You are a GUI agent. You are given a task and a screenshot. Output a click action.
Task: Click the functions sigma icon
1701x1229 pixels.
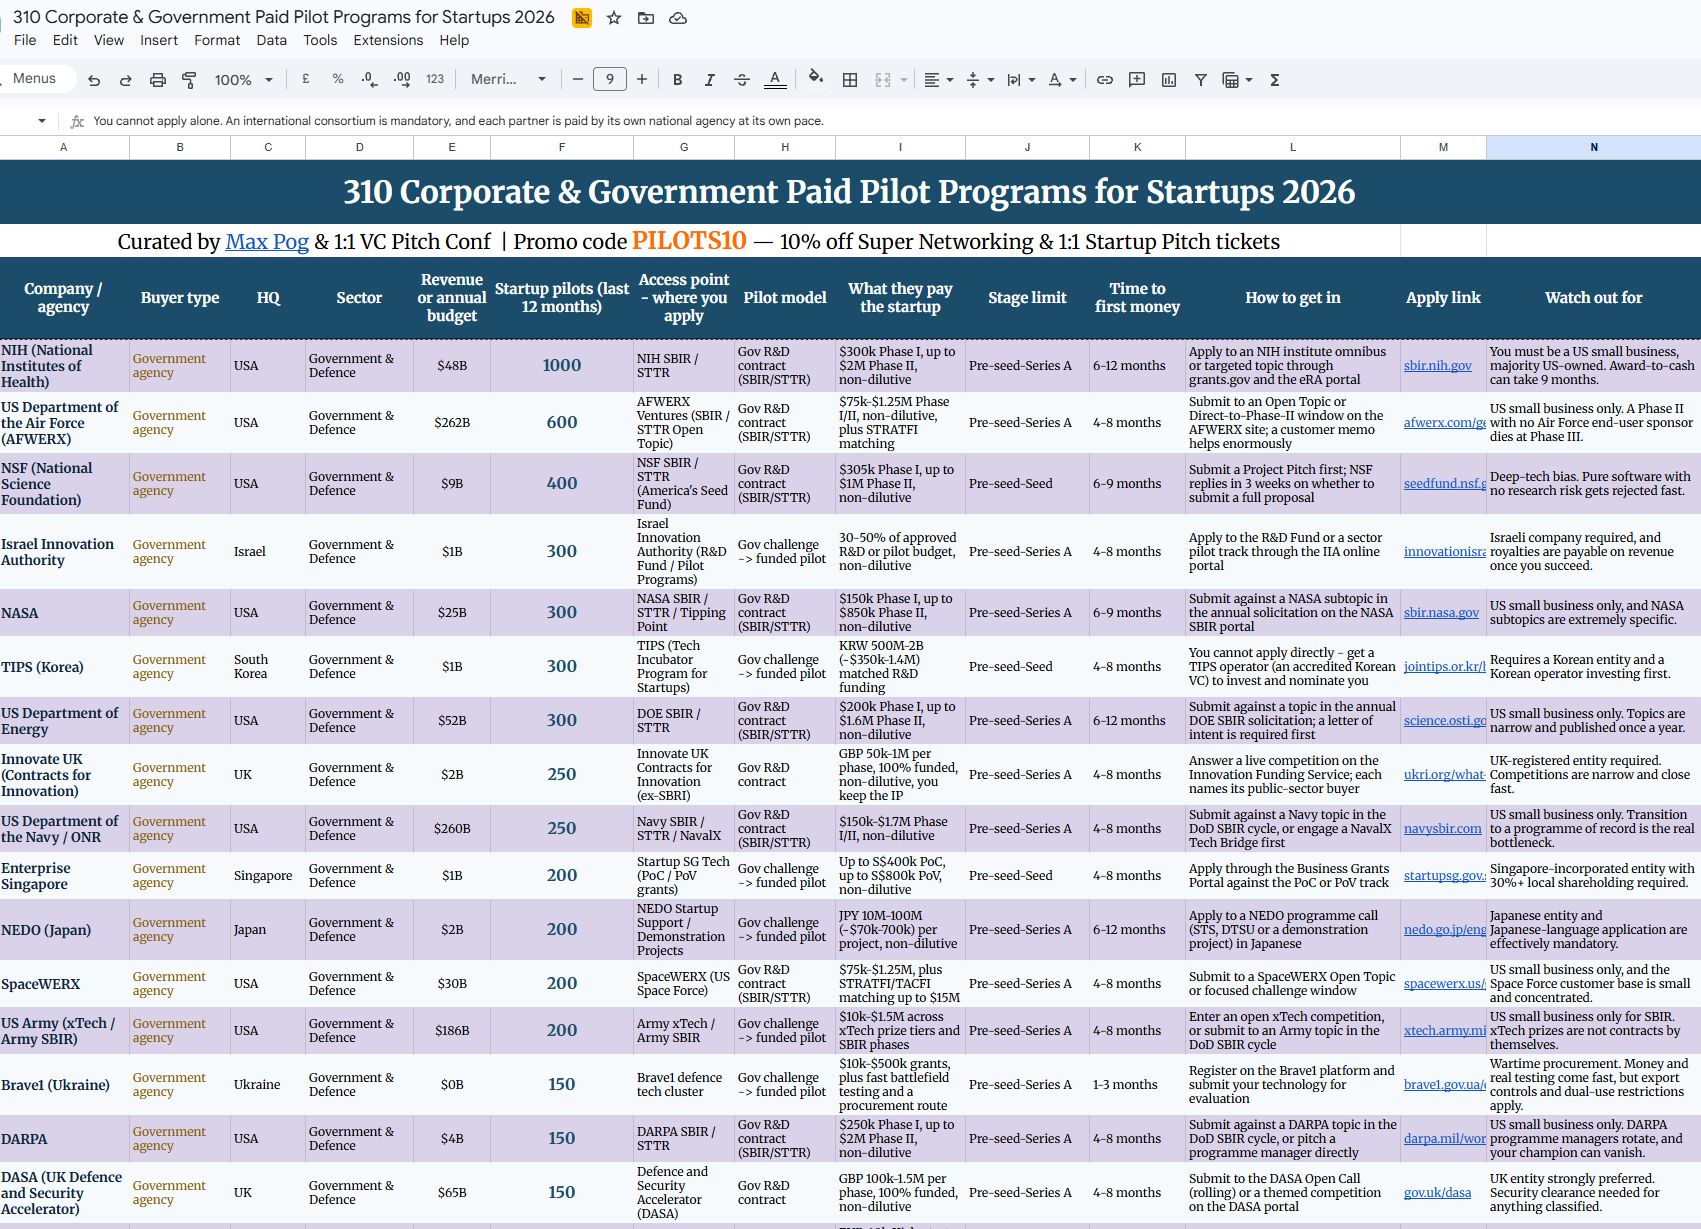tap(1275, 80)
